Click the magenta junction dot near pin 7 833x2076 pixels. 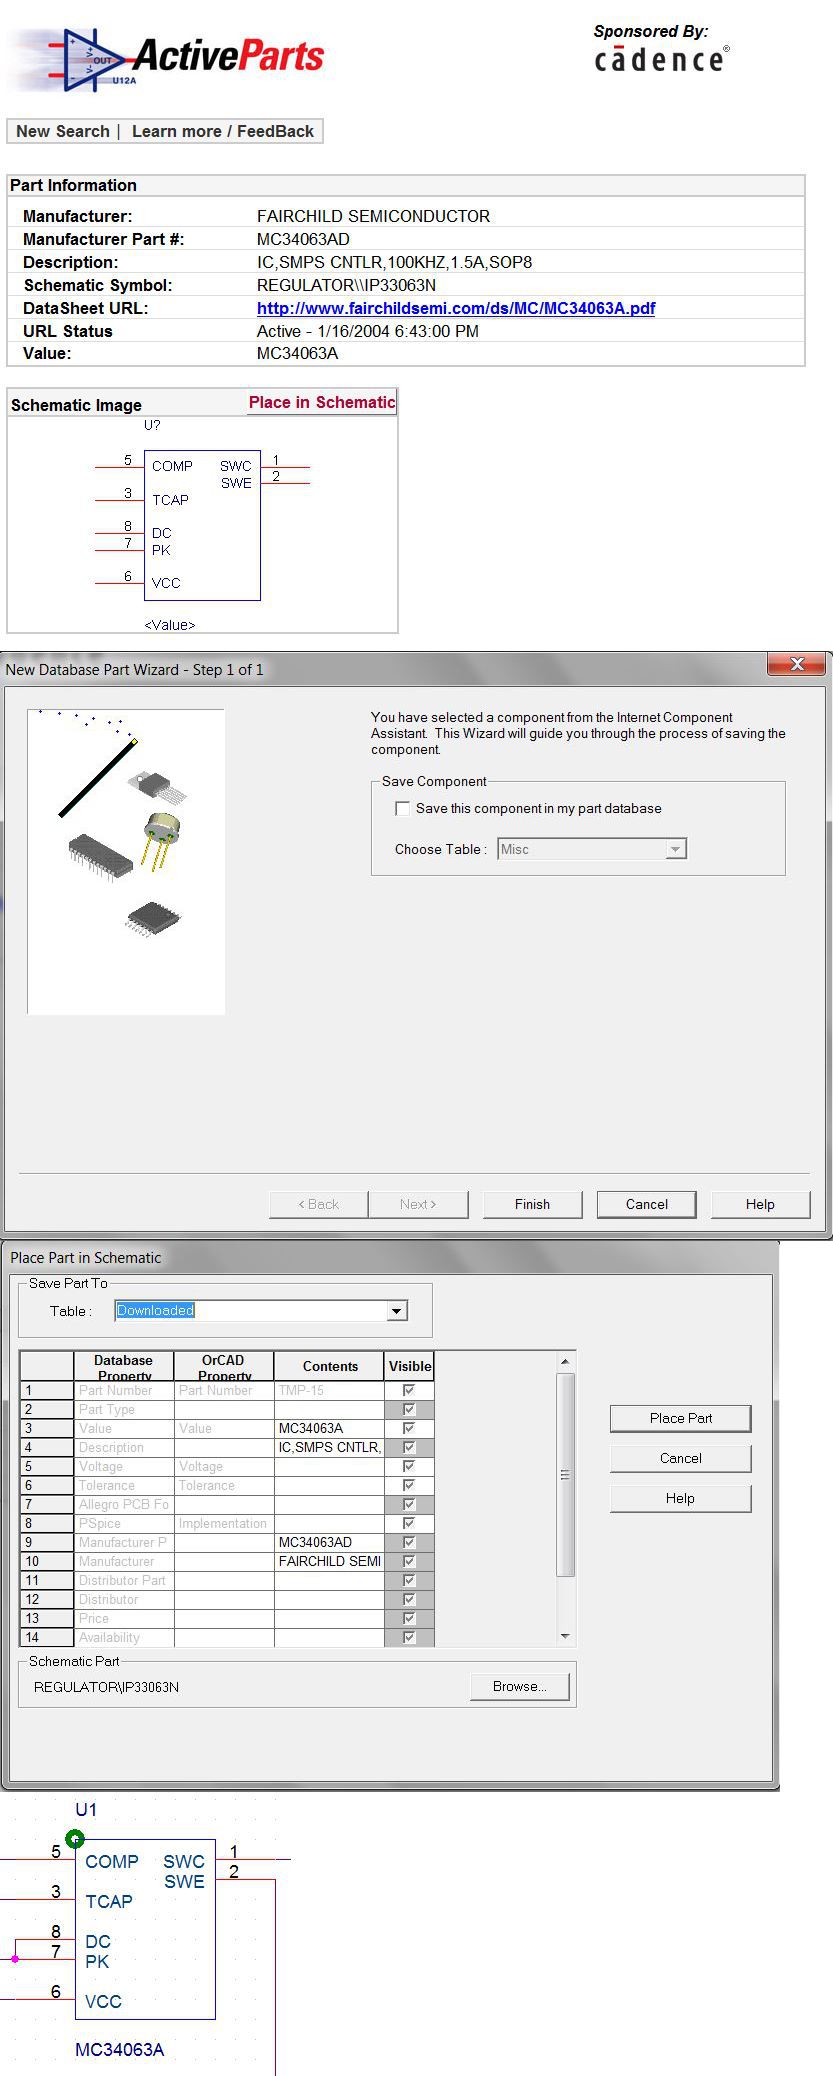[15, 1959]
